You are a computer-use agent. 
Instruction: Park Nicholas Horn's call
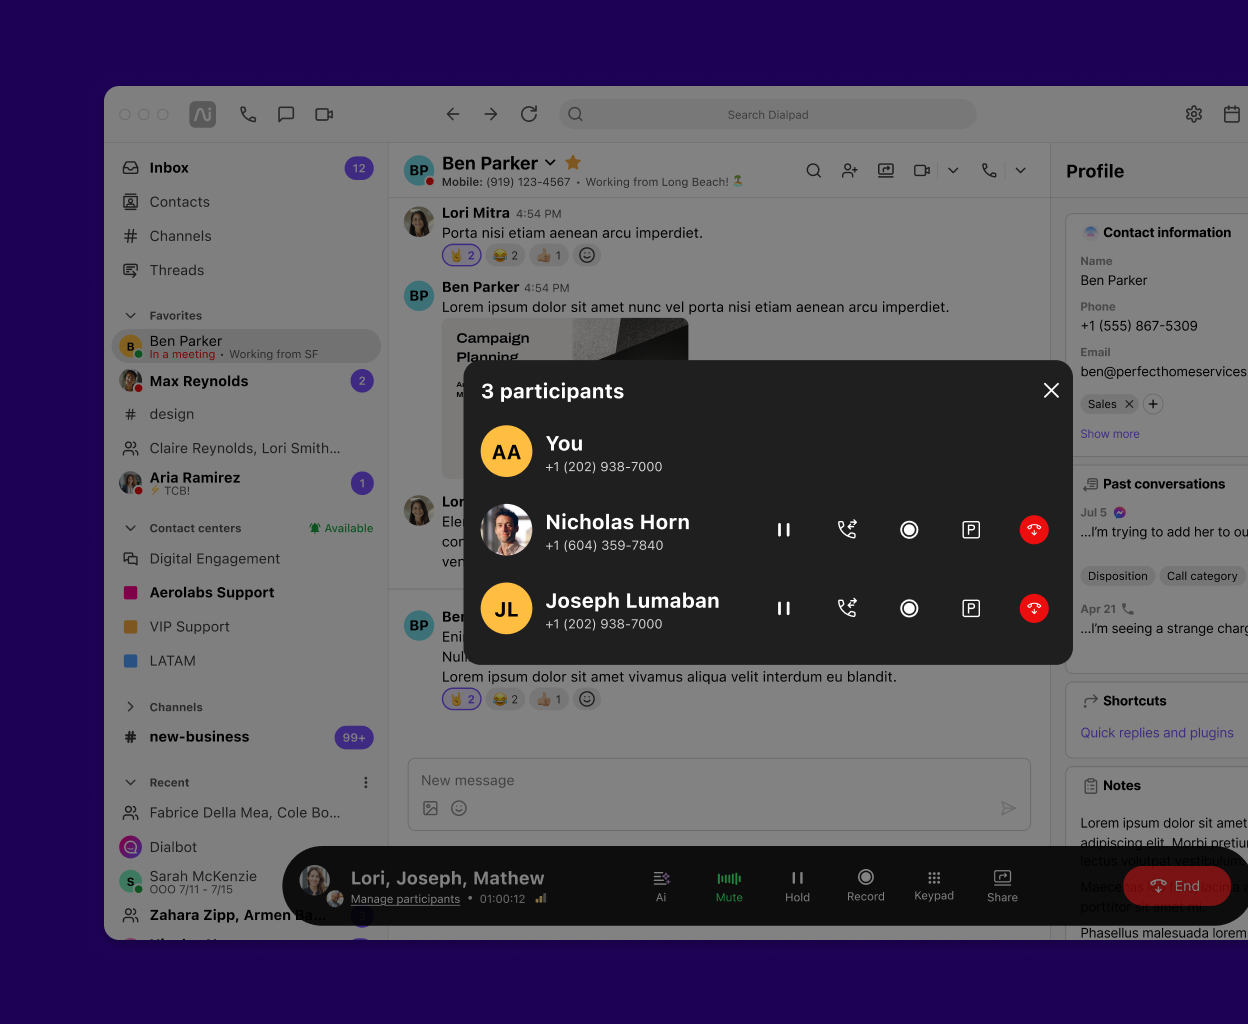971,529
